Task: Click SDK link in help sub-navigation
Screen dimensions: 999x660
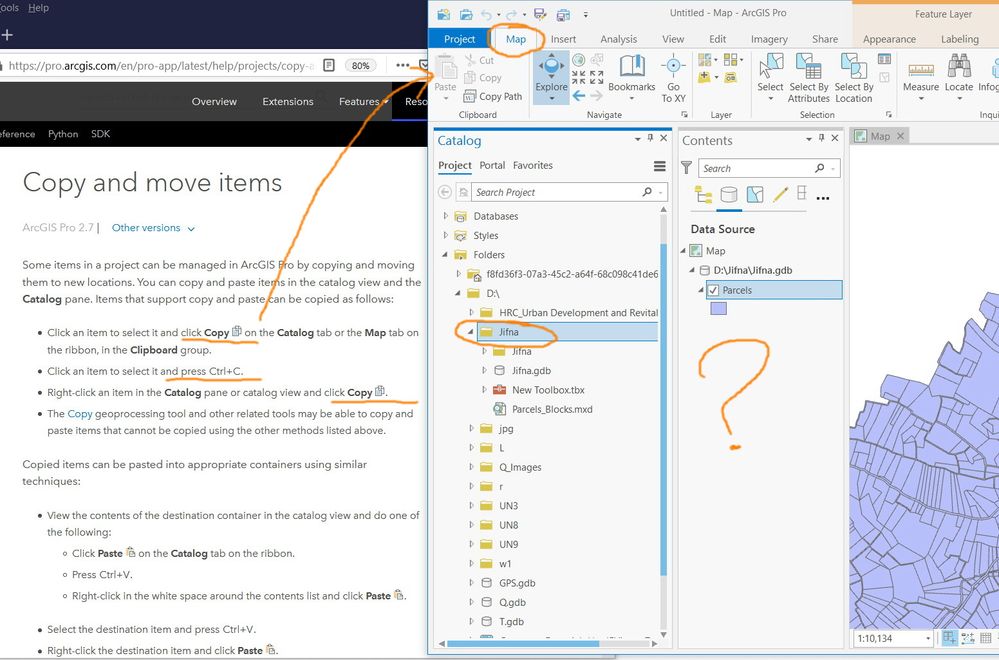Action: [101, 134]
